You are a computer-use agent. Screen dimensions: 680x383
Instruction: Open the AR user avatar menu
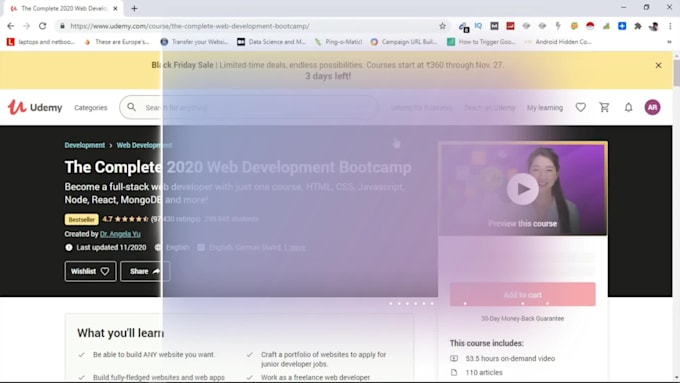pyautogui.click(x=652, y=107)
